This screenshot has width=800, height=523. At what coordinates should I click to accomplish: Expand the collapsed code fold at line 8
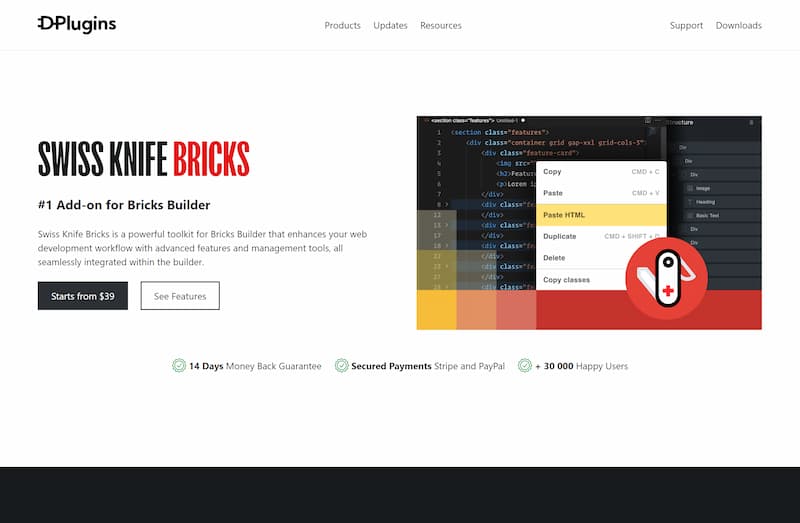(447, 204)
